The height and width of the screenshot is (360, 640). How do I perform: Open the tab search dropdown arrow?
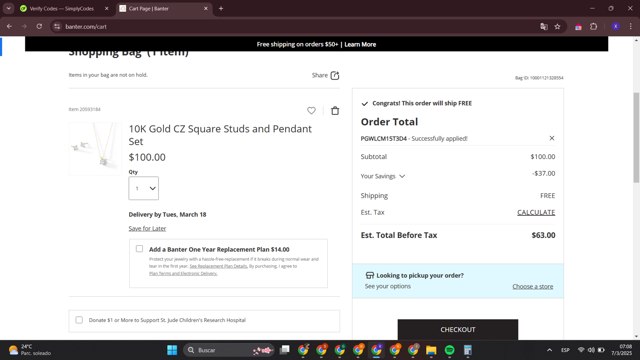click(8, 9)
